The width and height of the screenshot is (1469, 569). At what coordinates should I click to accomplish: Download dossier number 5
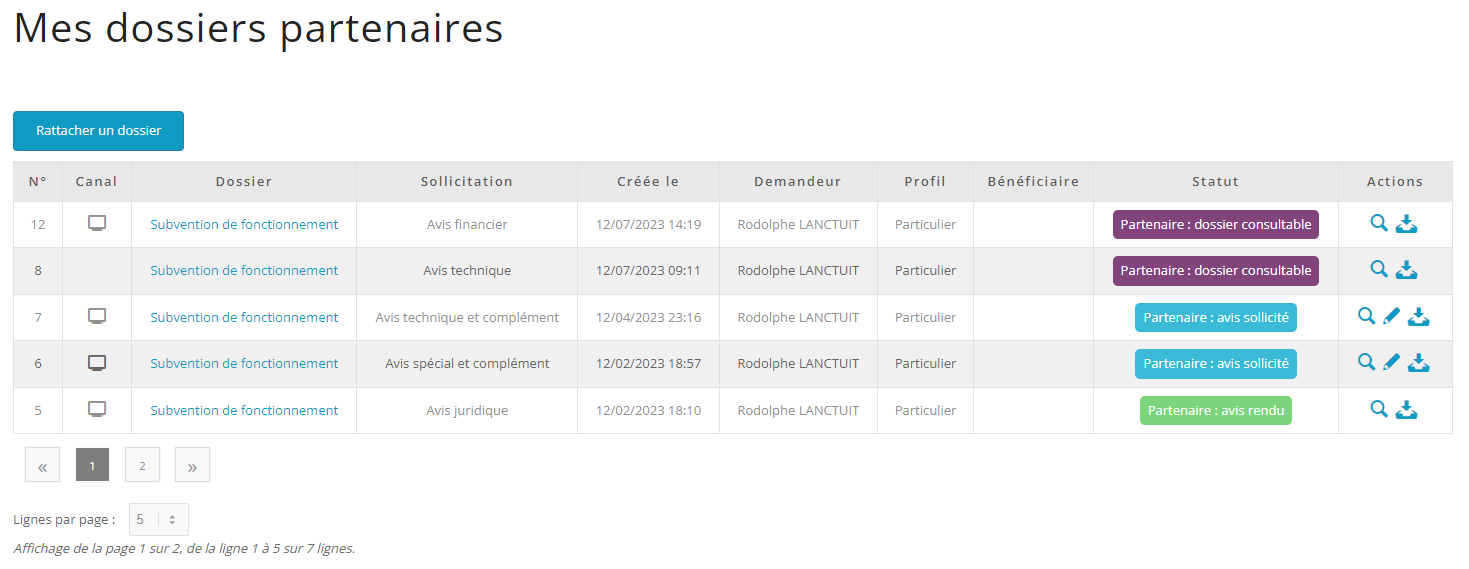tap(1407, 410)
